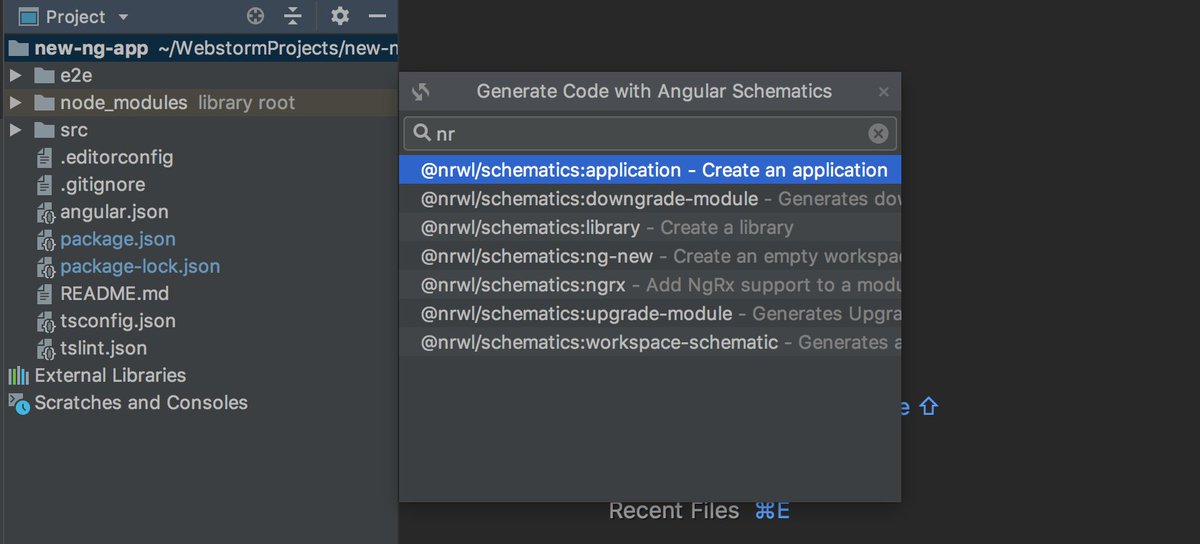Choose @nrwl/schematics:ngrx schematic
Screen dimensions: 1200x544
pos(650,285)
